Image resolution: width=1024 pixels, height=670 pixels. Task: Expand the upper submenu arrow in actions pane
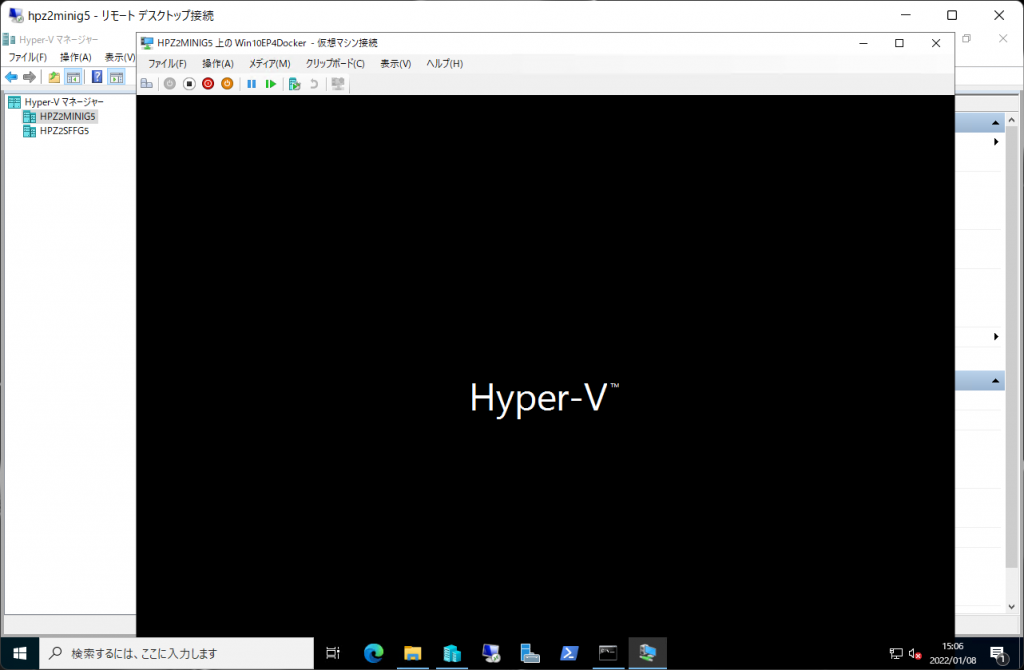click(x=996, y=142)
